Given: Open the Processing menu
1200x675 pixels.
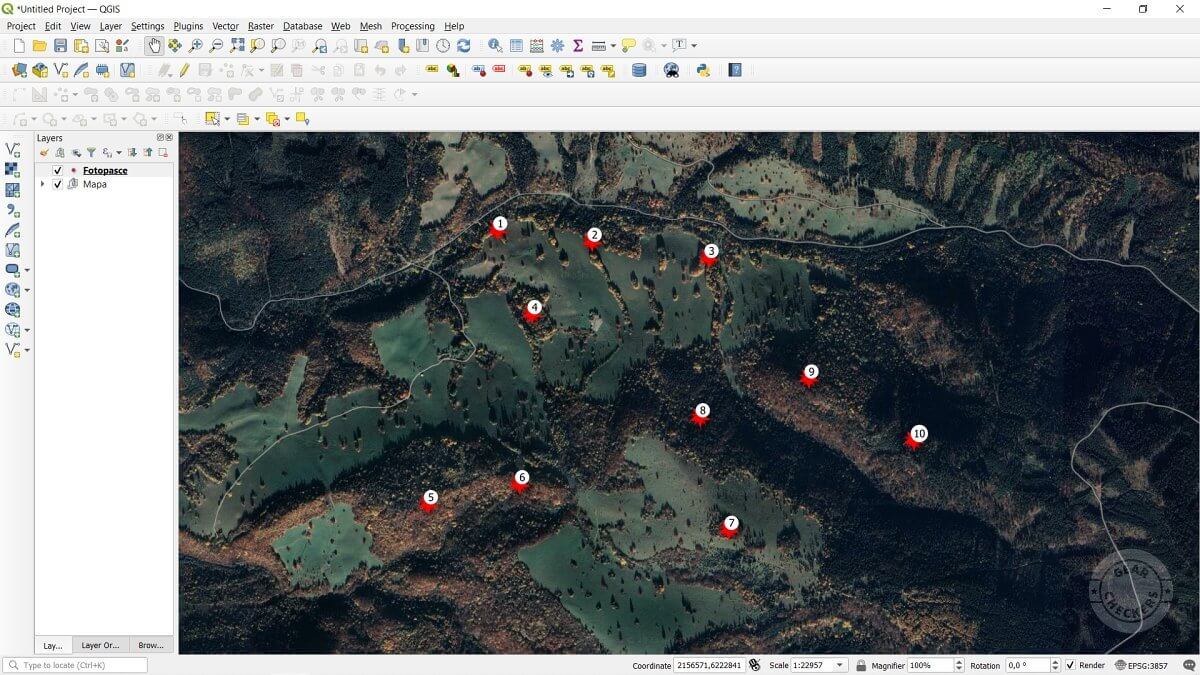Looking at the screenshot, I should tap(412, 26).
